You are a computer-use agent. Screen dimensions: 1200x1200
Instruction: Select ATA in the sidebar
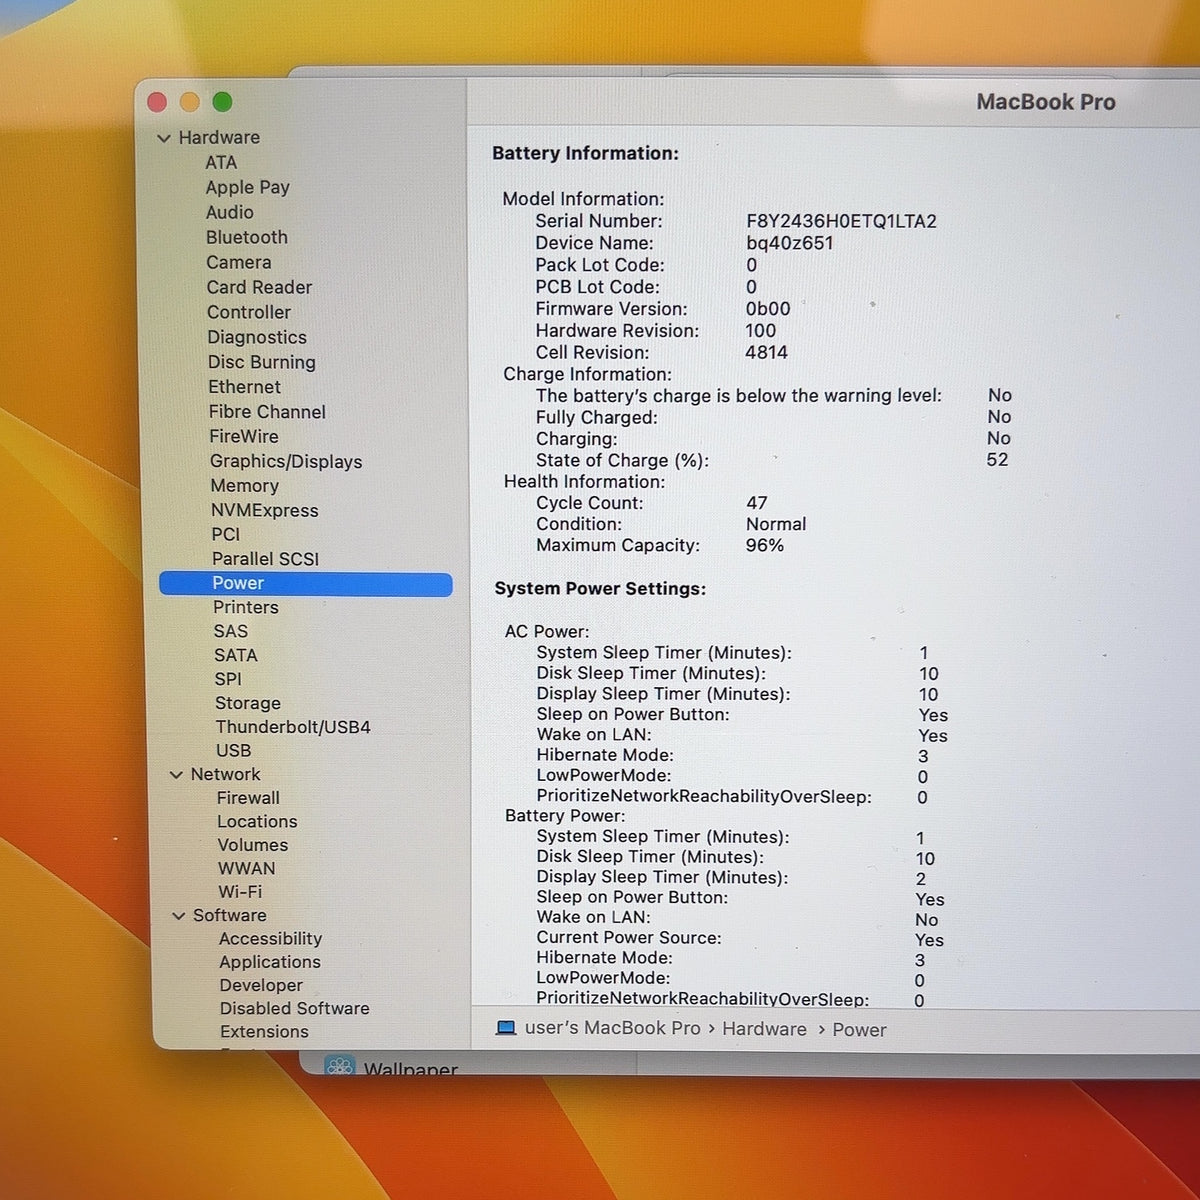[x=221, y=162]
